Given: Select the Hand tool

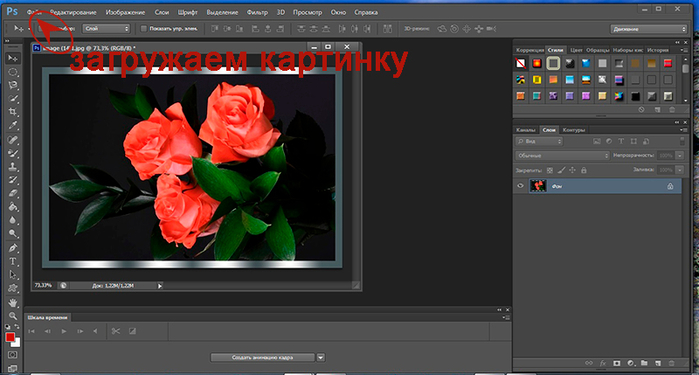Looking at the screenshot, I should coord(12,303).
